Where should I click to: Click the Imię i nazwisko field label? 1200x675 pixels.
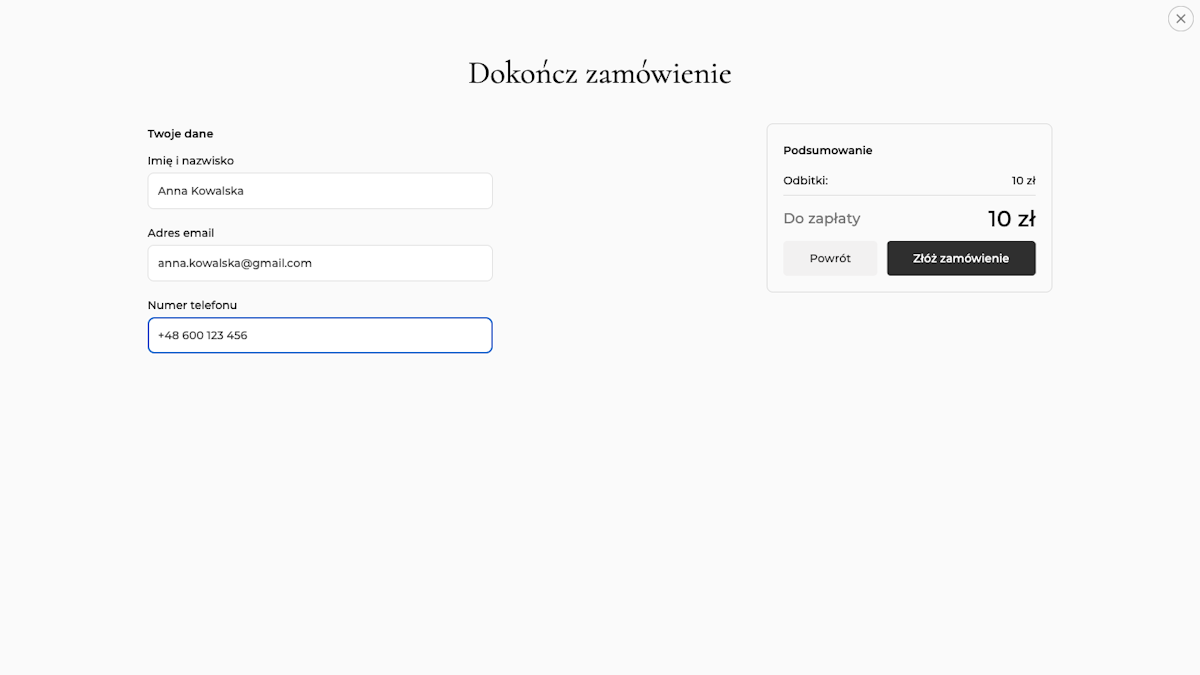191,160
